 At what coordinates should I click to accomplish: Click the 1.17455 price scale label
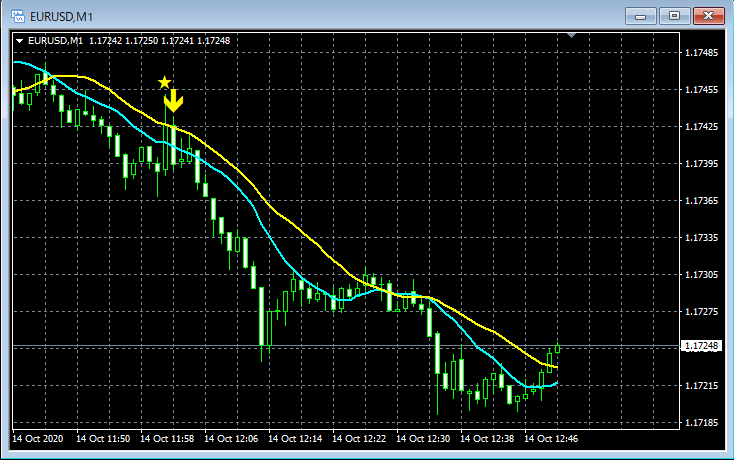(701, 90)
